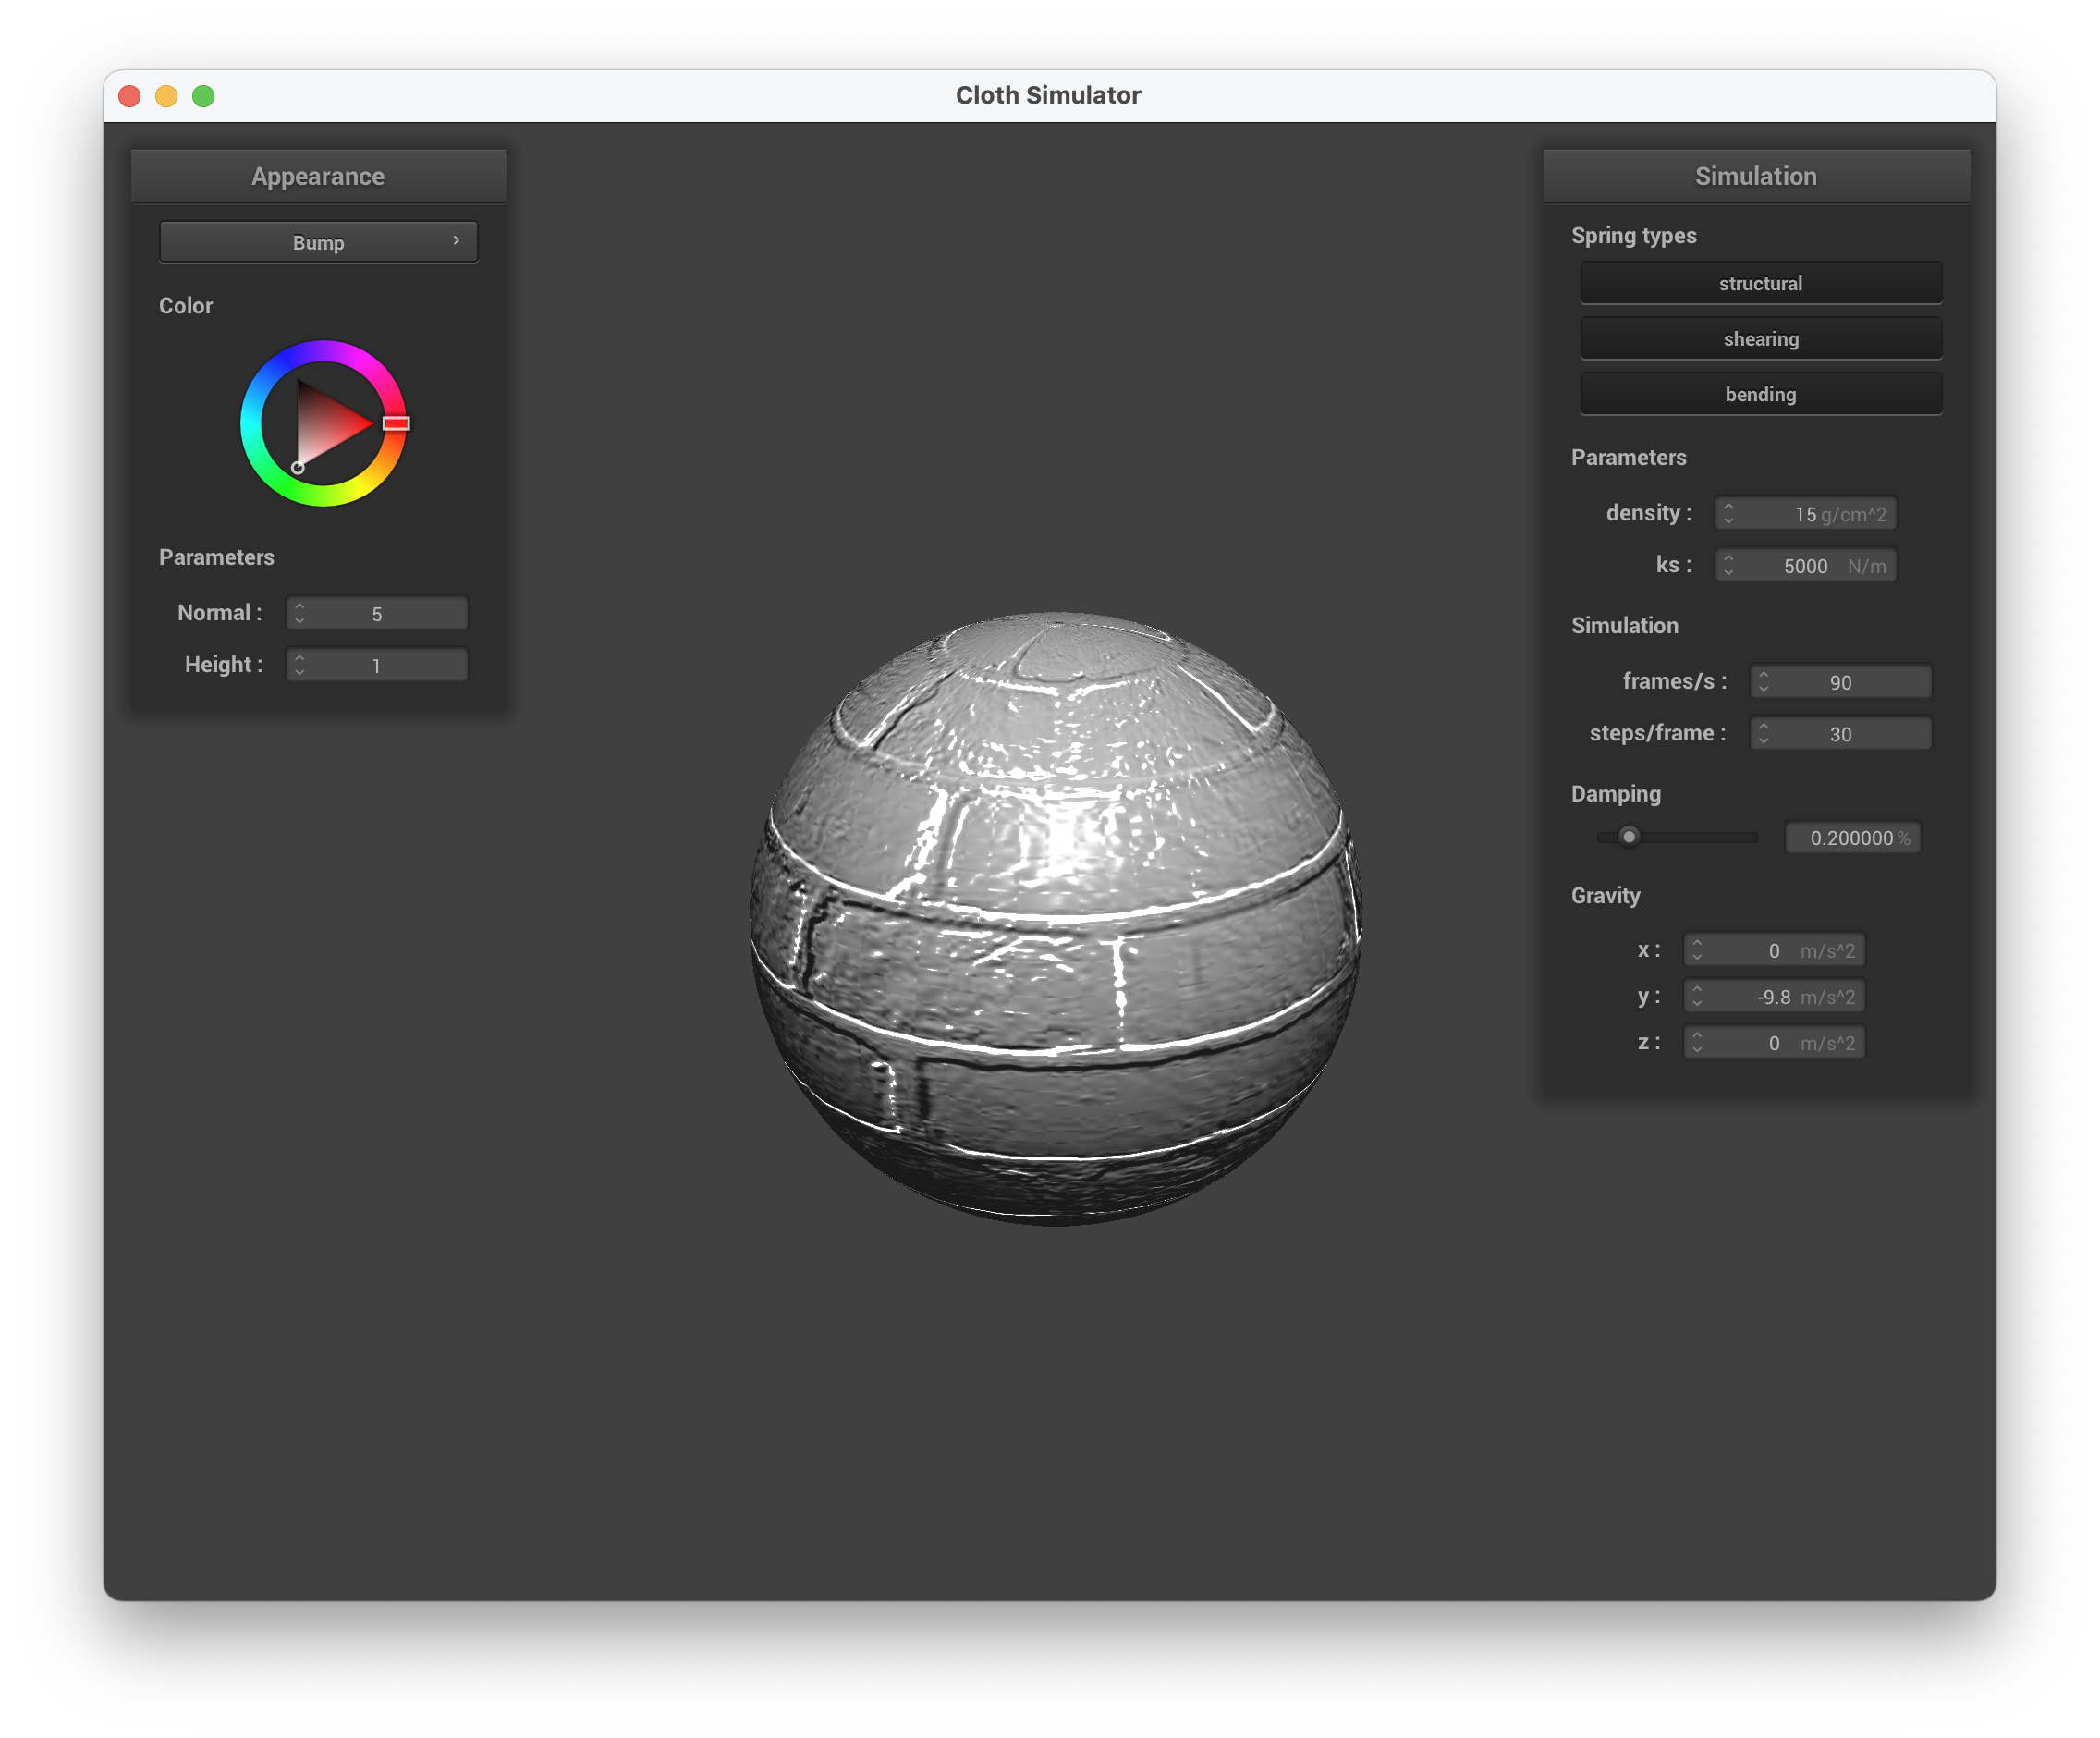Click the gravity y value field
2100x1738 pixels.
tap(1773, 997)
